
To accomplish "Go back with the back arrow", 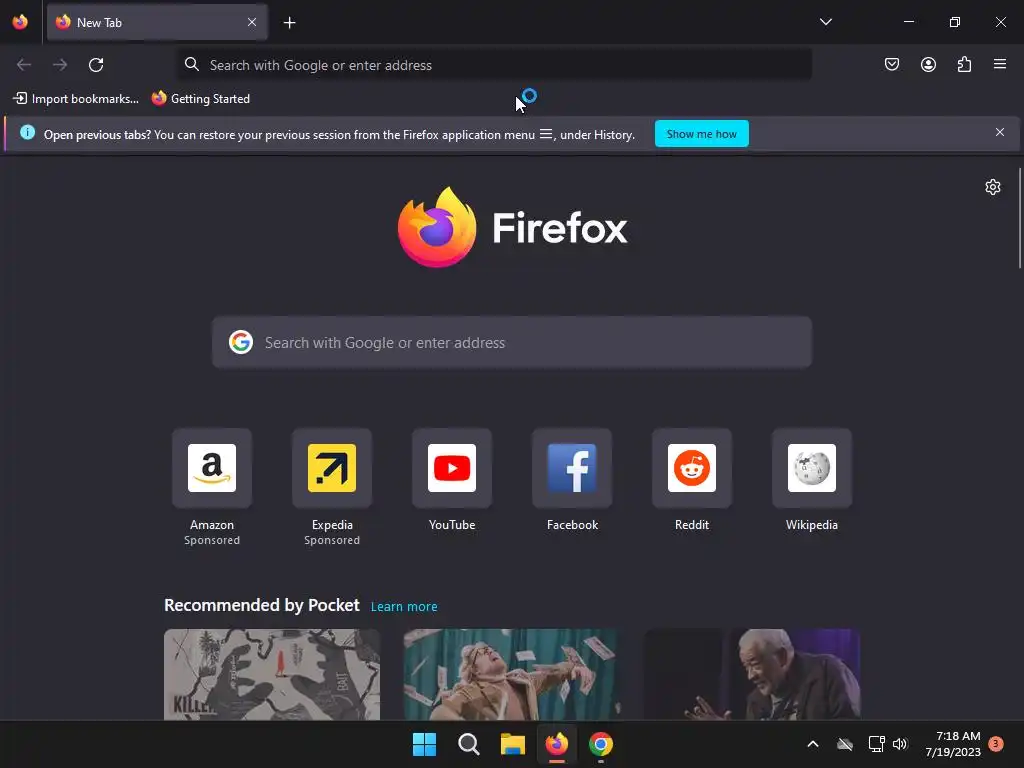I will pyautogui.click(x=24, y=65).
